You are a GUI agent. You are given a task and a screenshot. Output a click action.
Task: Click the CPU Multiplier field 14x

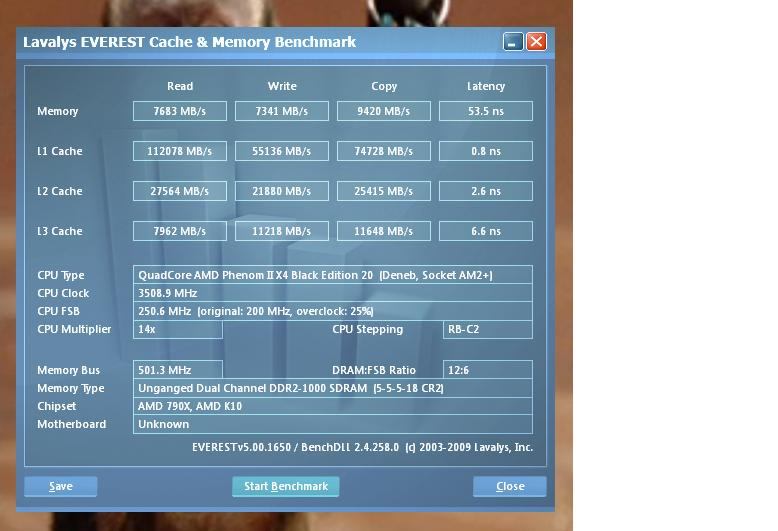pos(178,329)
